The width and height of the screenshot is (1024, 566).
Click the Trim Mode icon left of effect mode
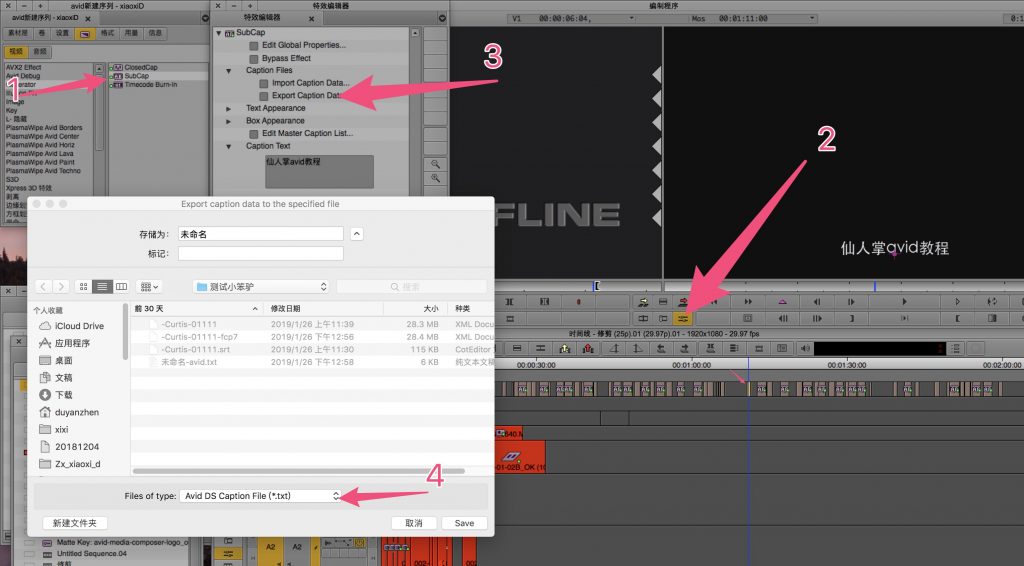[x=663, y=319]
